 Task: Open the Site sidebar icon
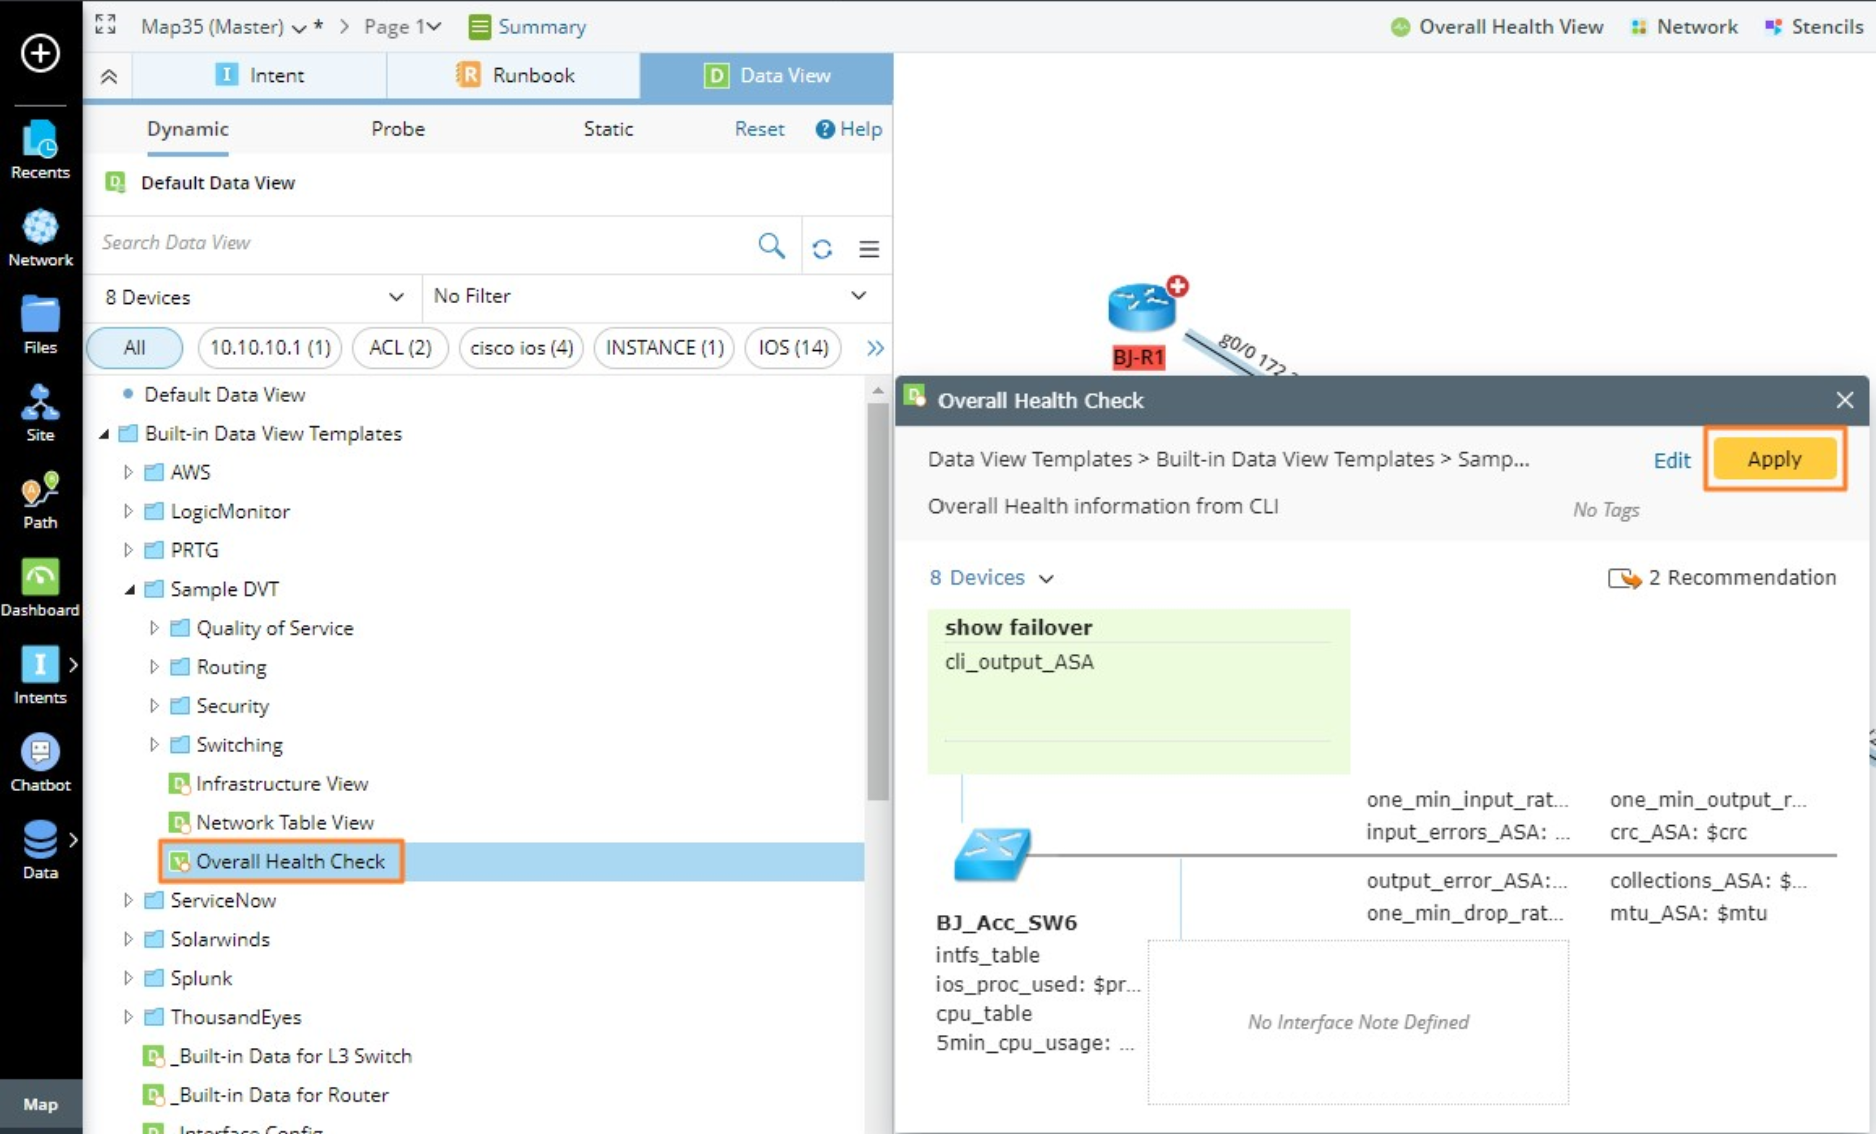point(40,413)
